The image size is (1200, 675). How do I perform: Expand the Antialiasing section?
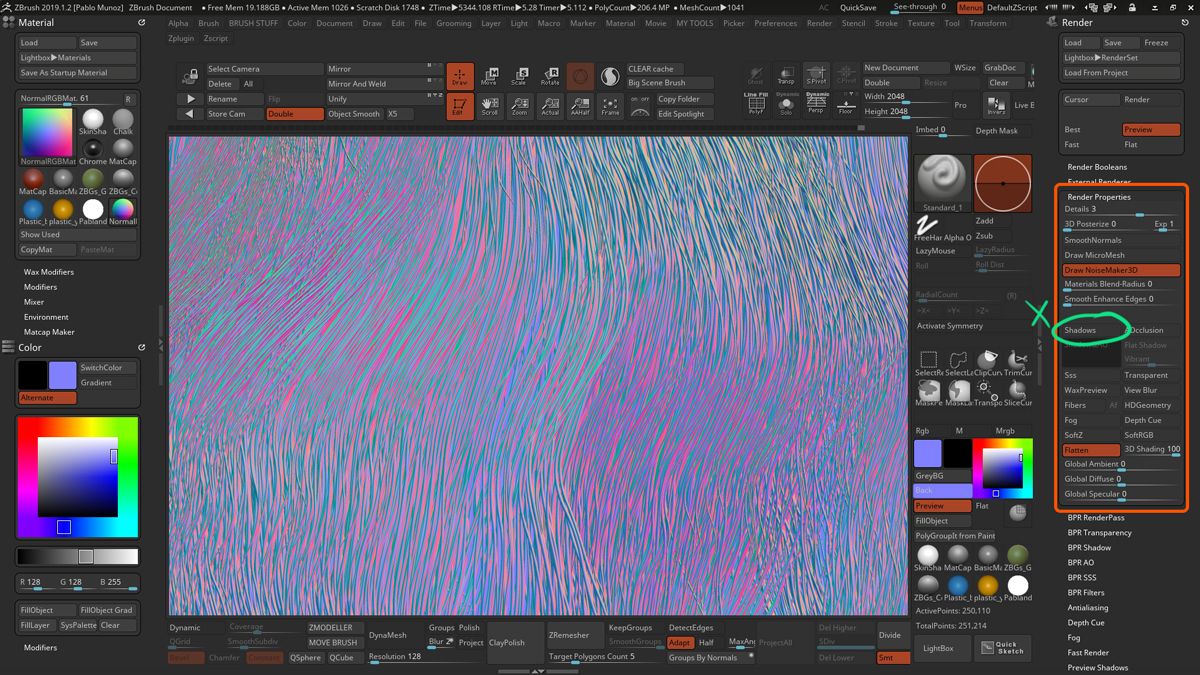tap(1088, 608)
